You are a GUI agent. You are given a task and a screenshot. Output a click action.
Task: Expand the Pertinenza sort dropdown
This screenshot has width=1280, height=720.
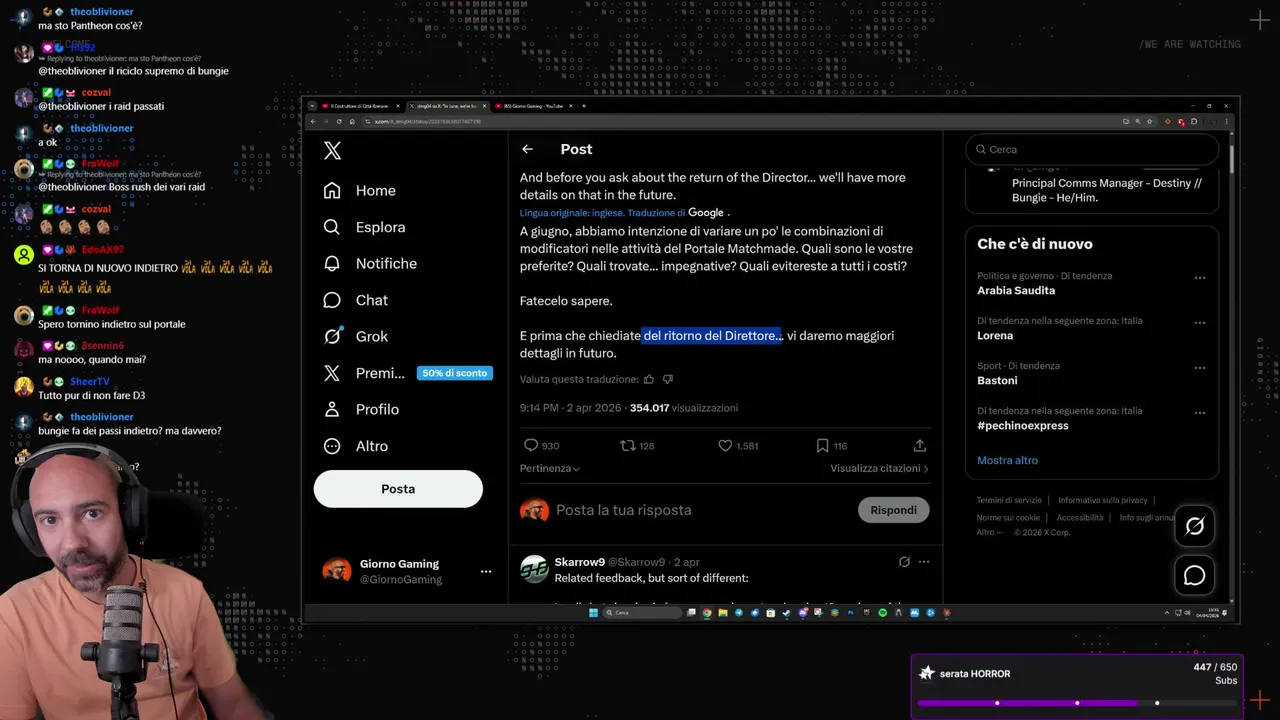pyautogui.click(x=550, y=468)
